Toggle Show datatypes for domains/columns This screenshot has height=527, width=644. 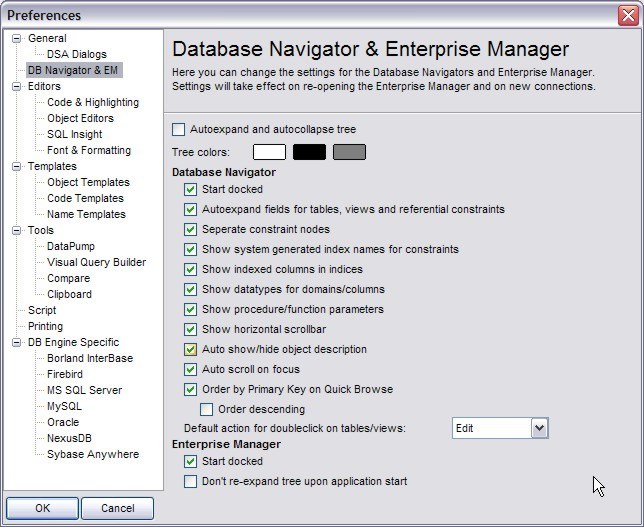tap(190, 290)
